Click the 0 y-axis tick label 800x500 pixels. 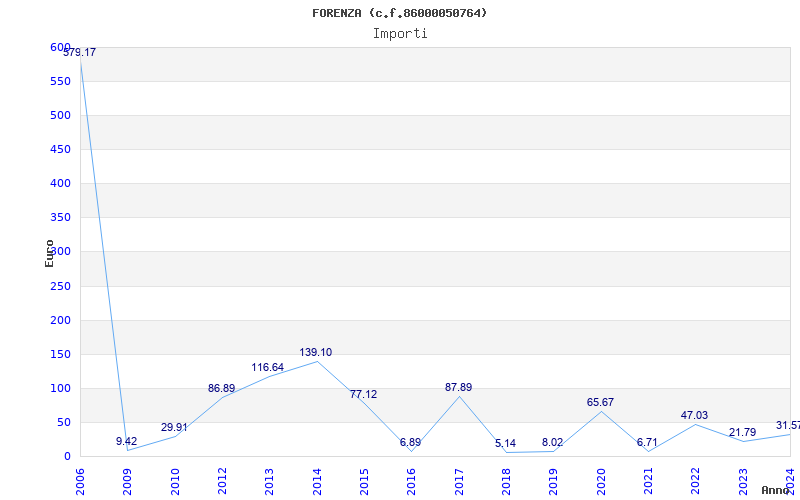coord(67,457)
